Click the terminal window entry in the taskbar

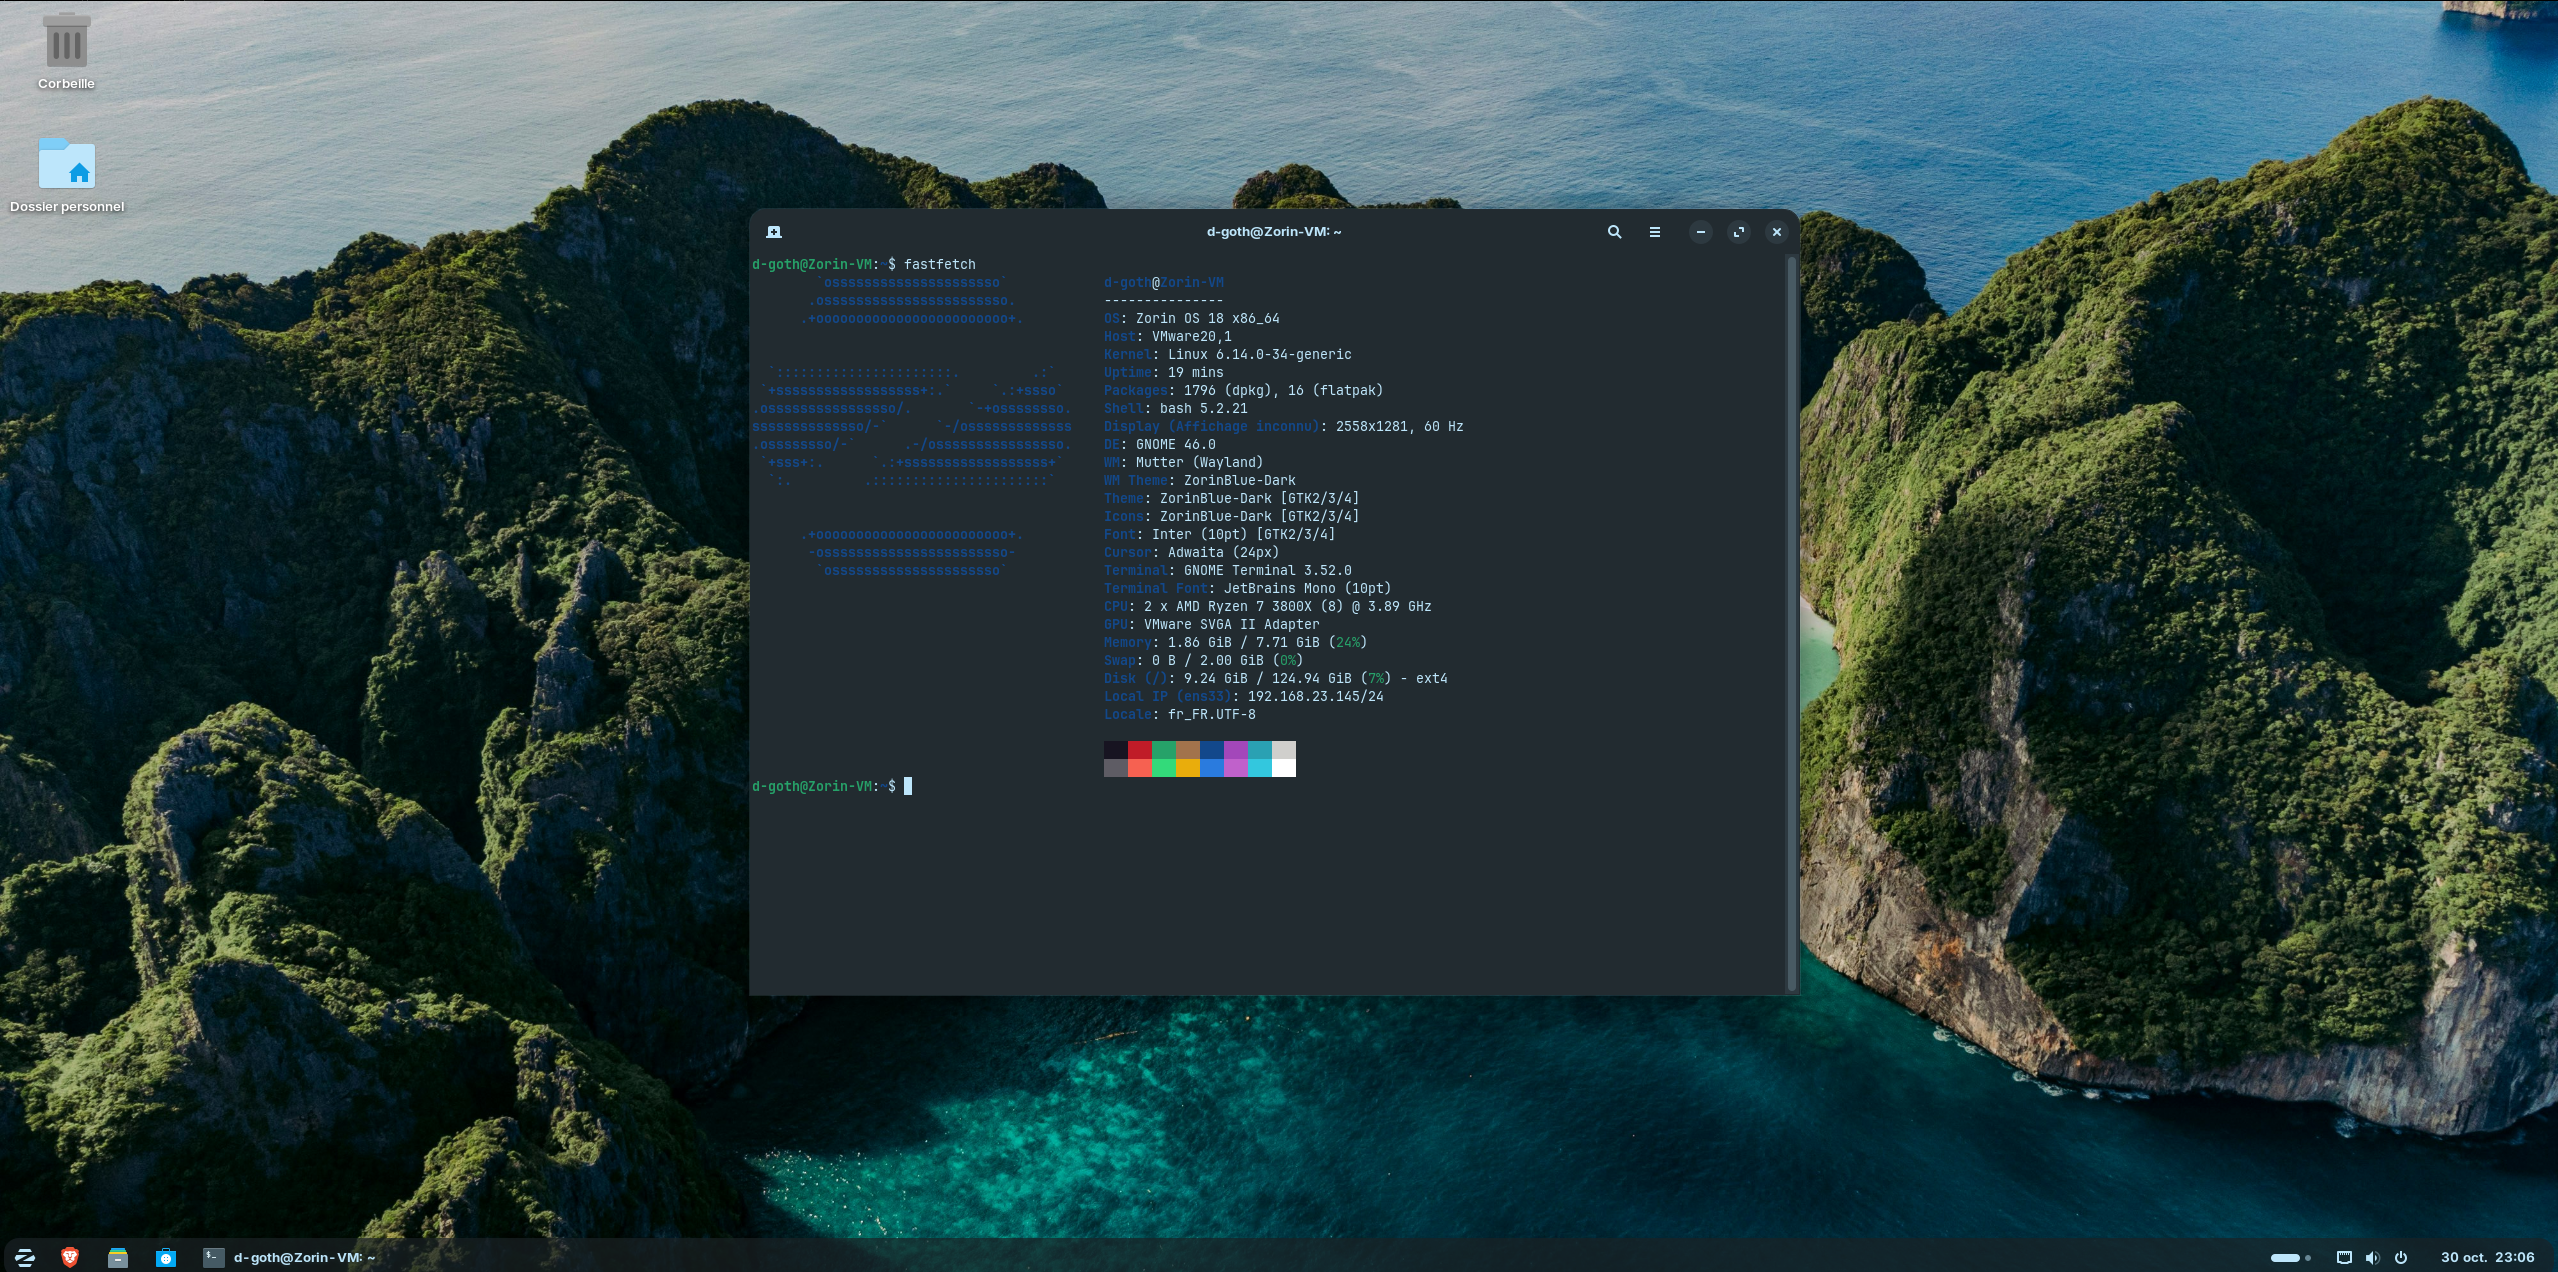[290, 1257]
